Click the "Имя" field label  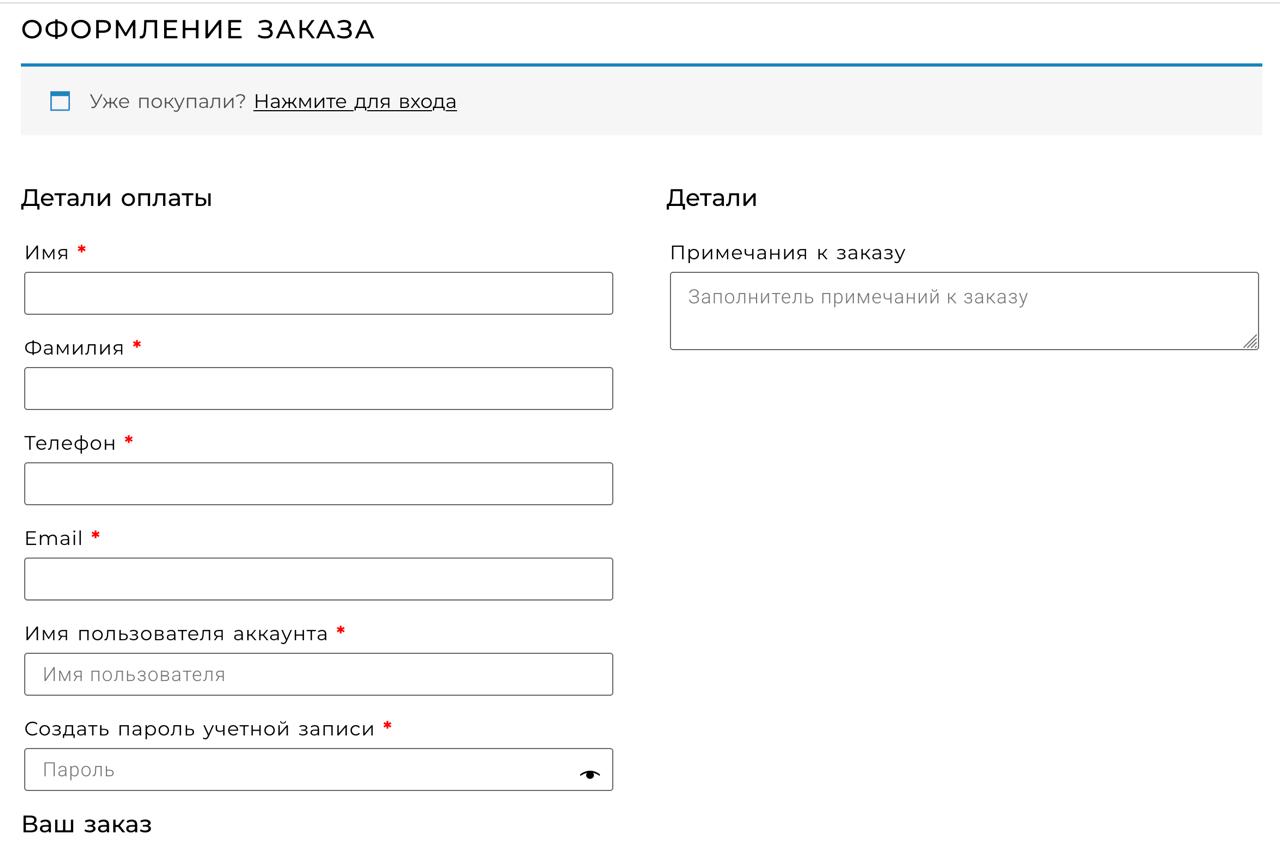(x=47, y=253)
